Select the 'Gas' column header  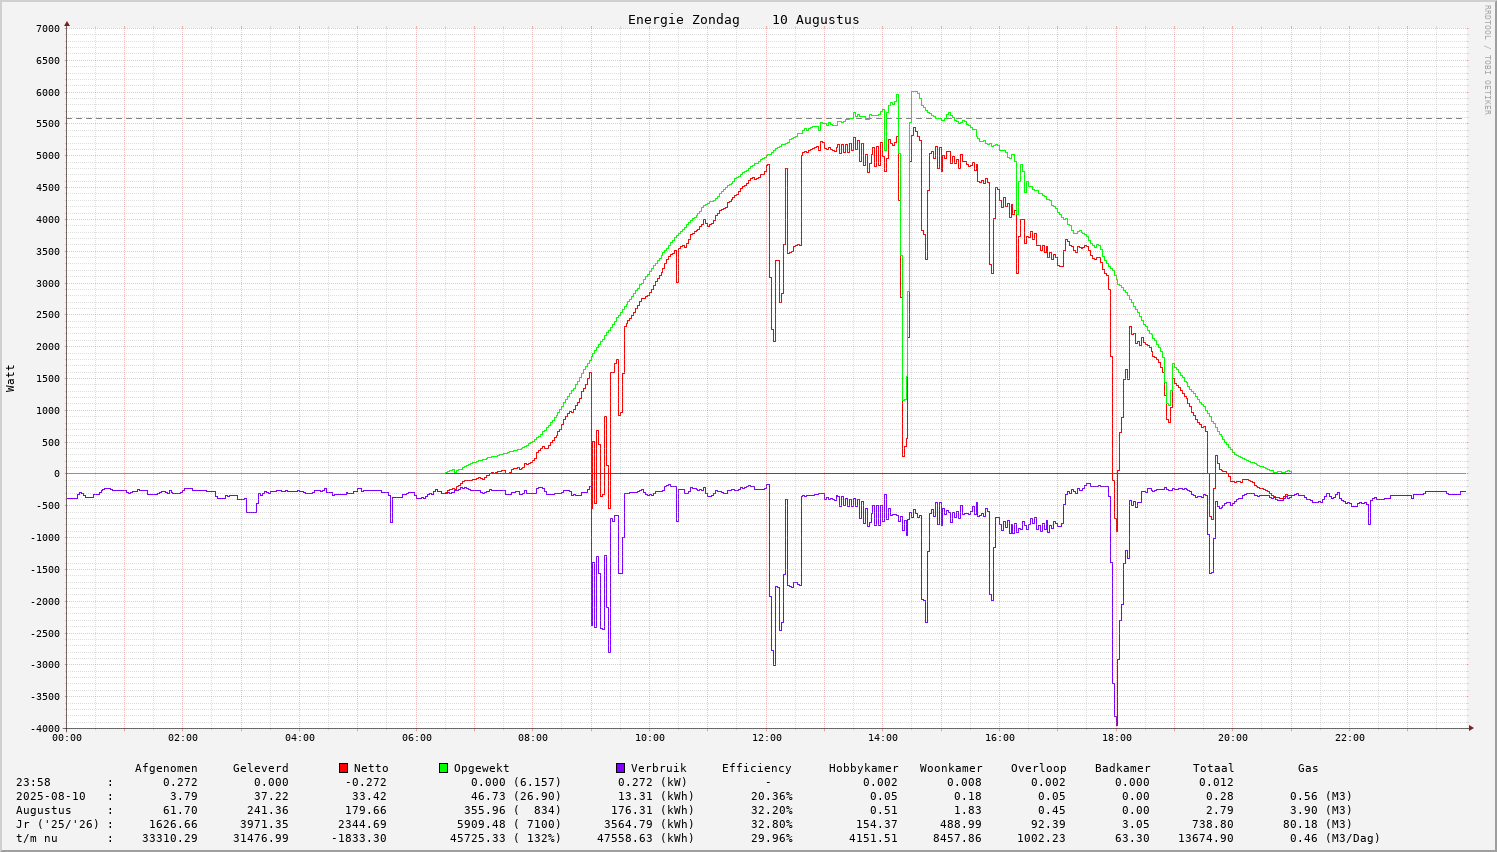click(1308, 768)
